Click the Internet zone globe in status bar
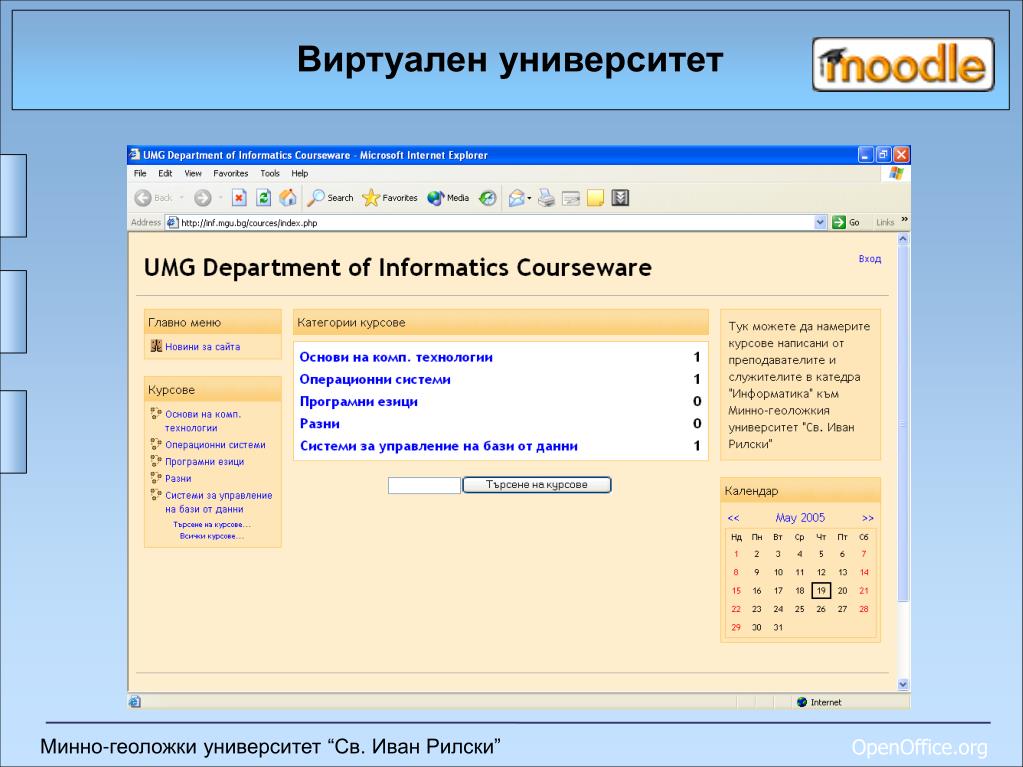The width and height of the screenshot is (1023, 767). click(x=802, y=702)
